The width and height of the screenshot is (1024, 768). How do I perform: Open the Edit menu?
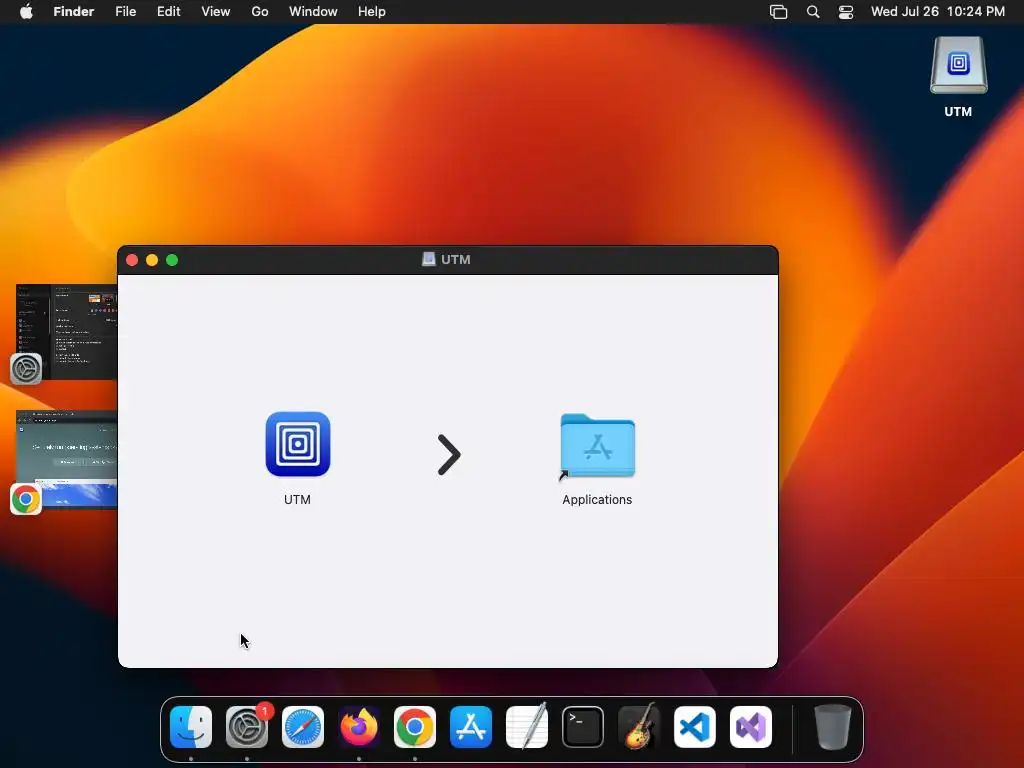click(x=168, y=12)
